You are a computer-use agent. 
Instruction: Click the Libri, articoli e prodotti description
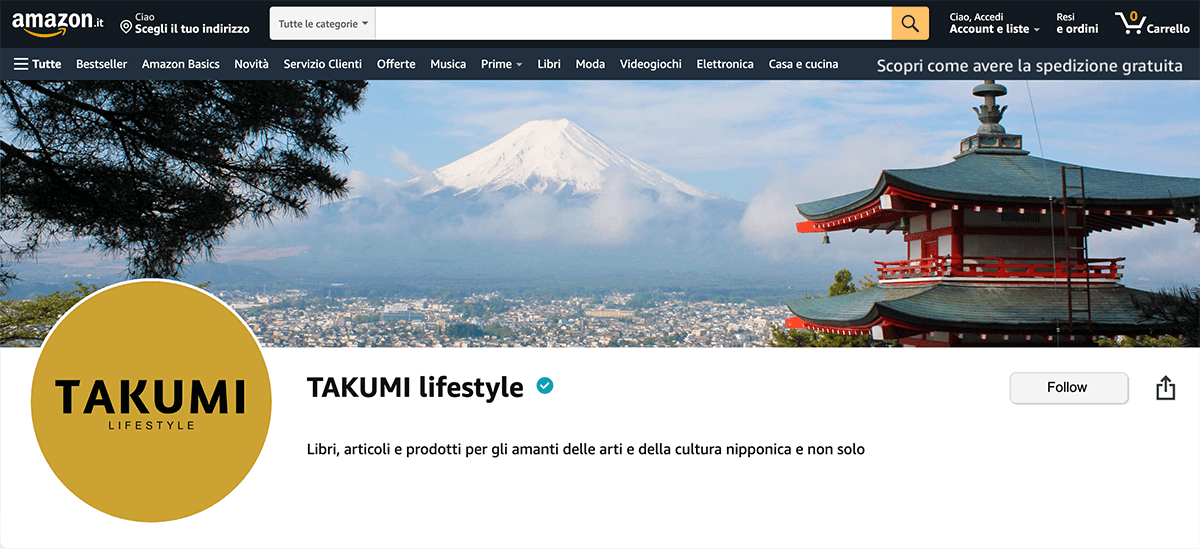[x=586, y=450]
